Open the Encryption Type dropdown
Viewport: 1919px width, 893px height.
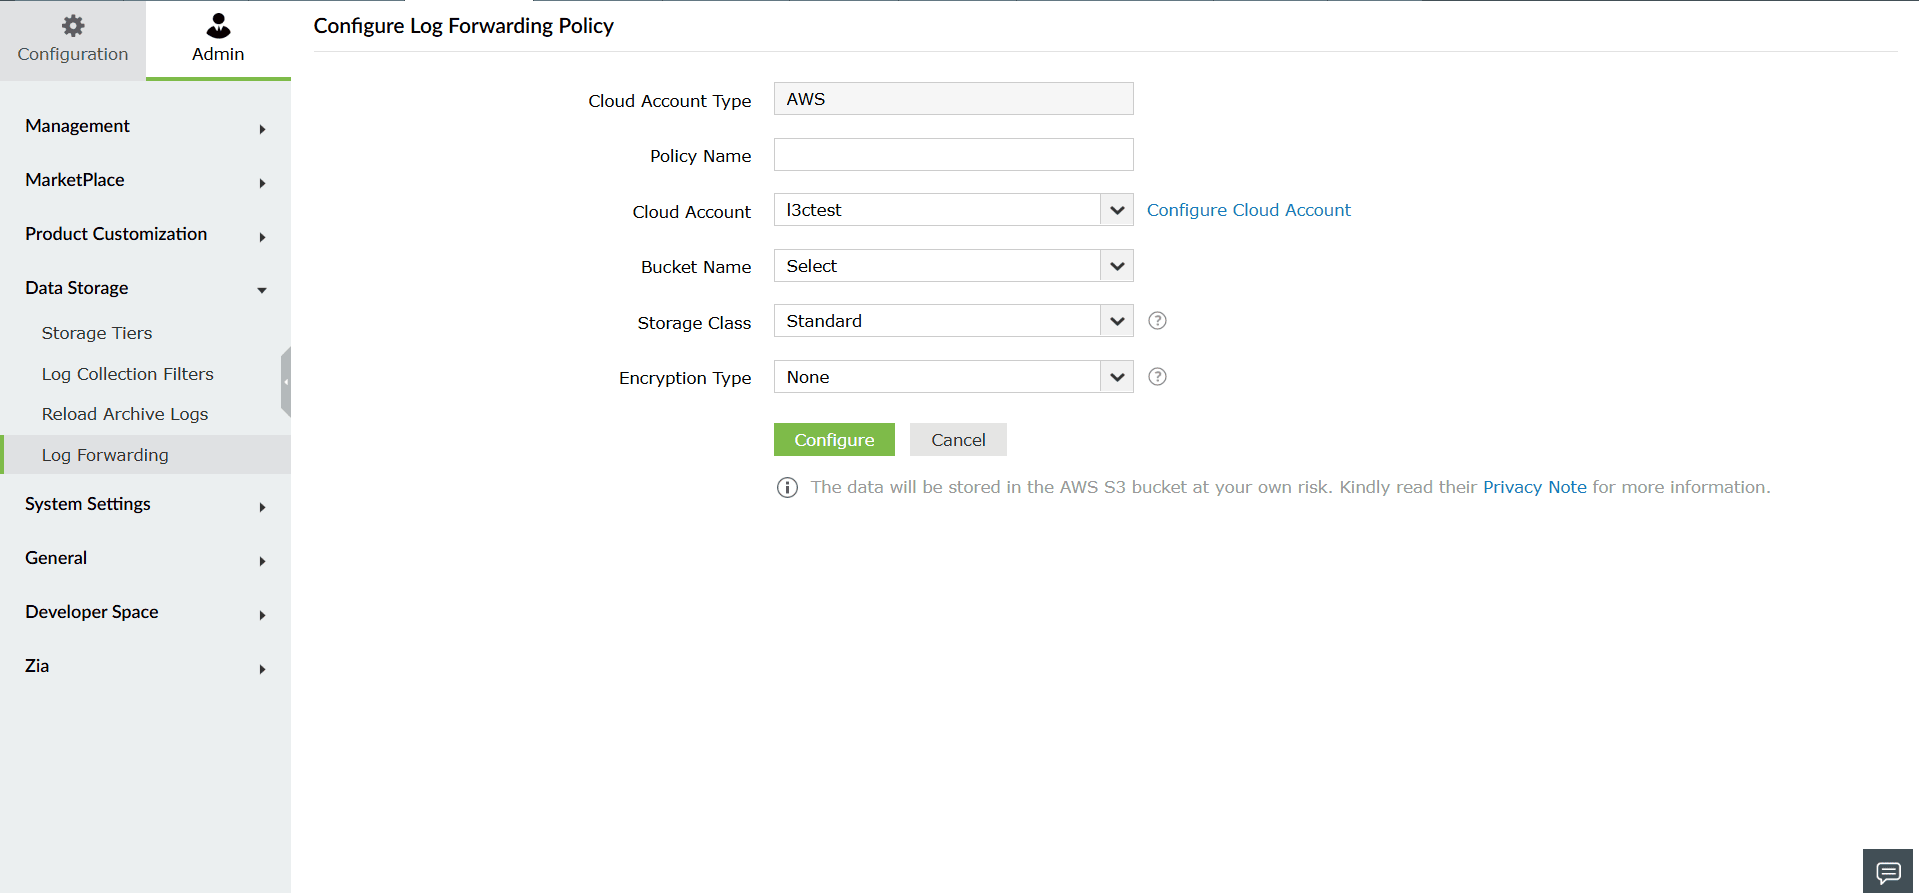click(x=953, y=377)
